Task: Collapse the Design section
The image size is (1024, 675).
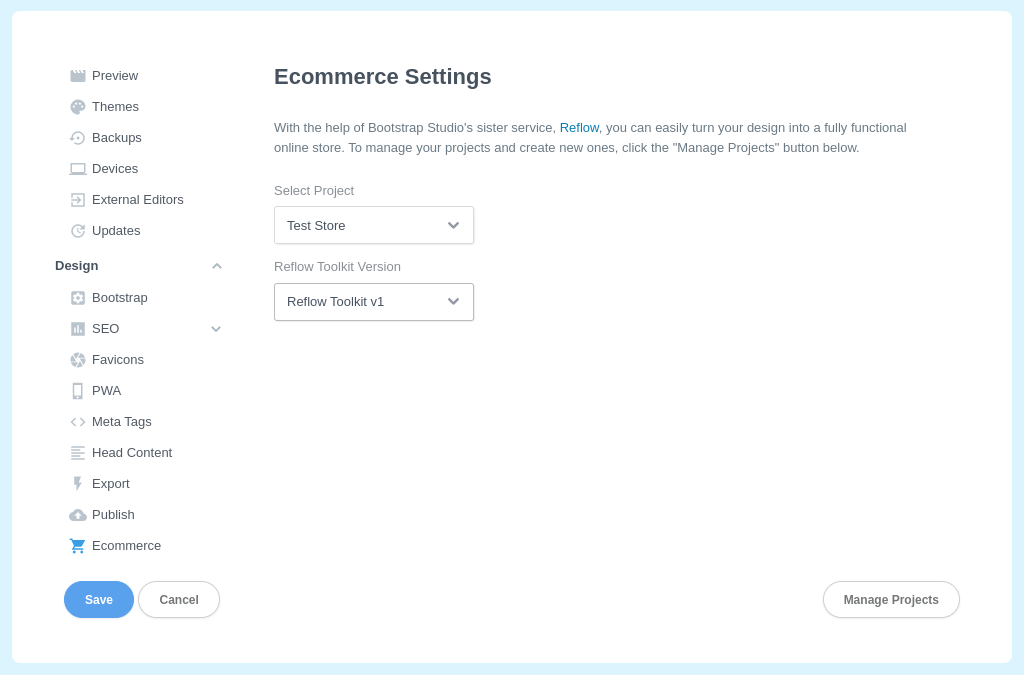Action: pos(216,265)
